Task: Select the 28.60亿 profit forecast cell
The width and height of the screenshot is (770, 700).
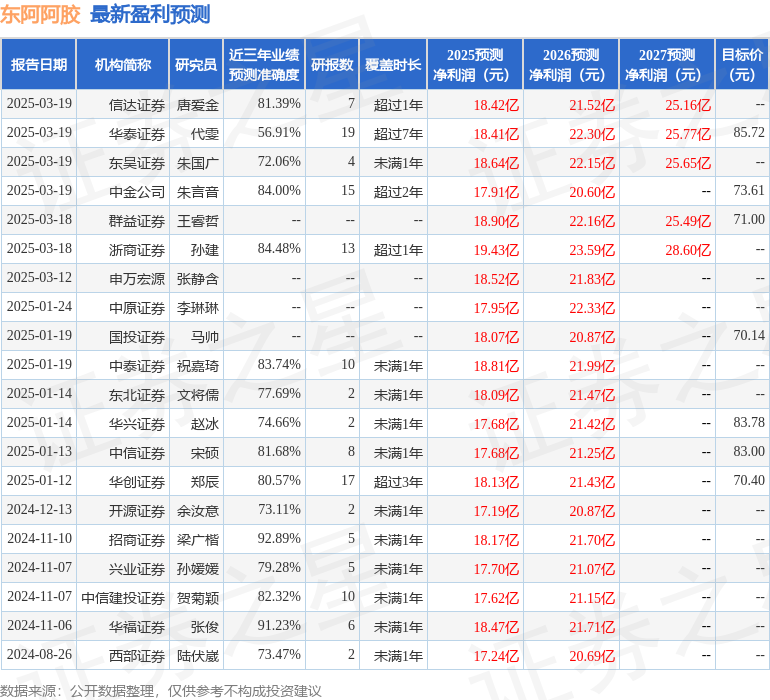Action: [688, 249]
